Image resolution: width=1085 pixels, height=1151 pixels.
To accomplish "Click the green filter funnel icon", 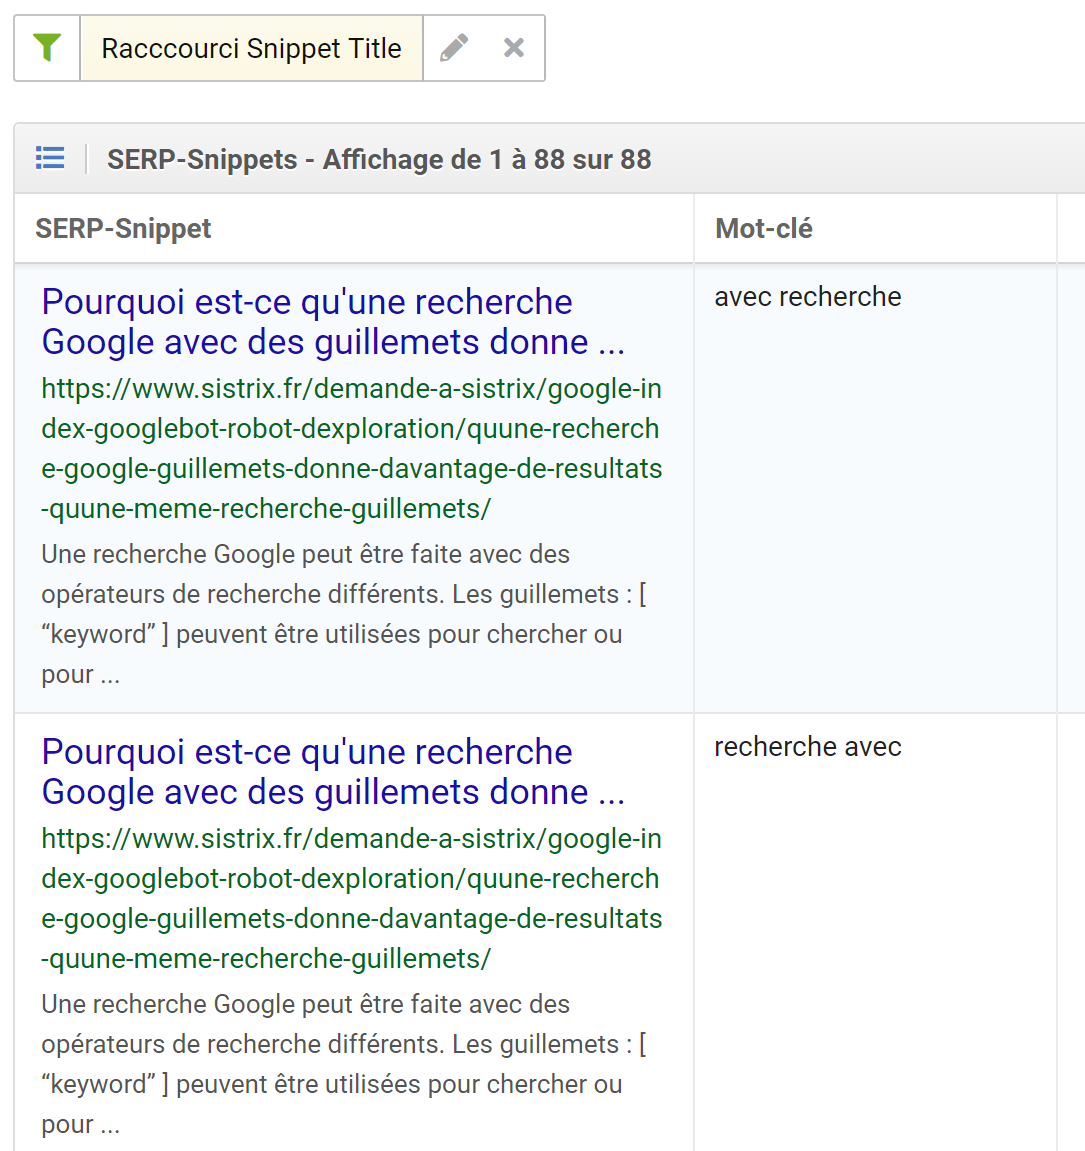I will coord(47,48).
